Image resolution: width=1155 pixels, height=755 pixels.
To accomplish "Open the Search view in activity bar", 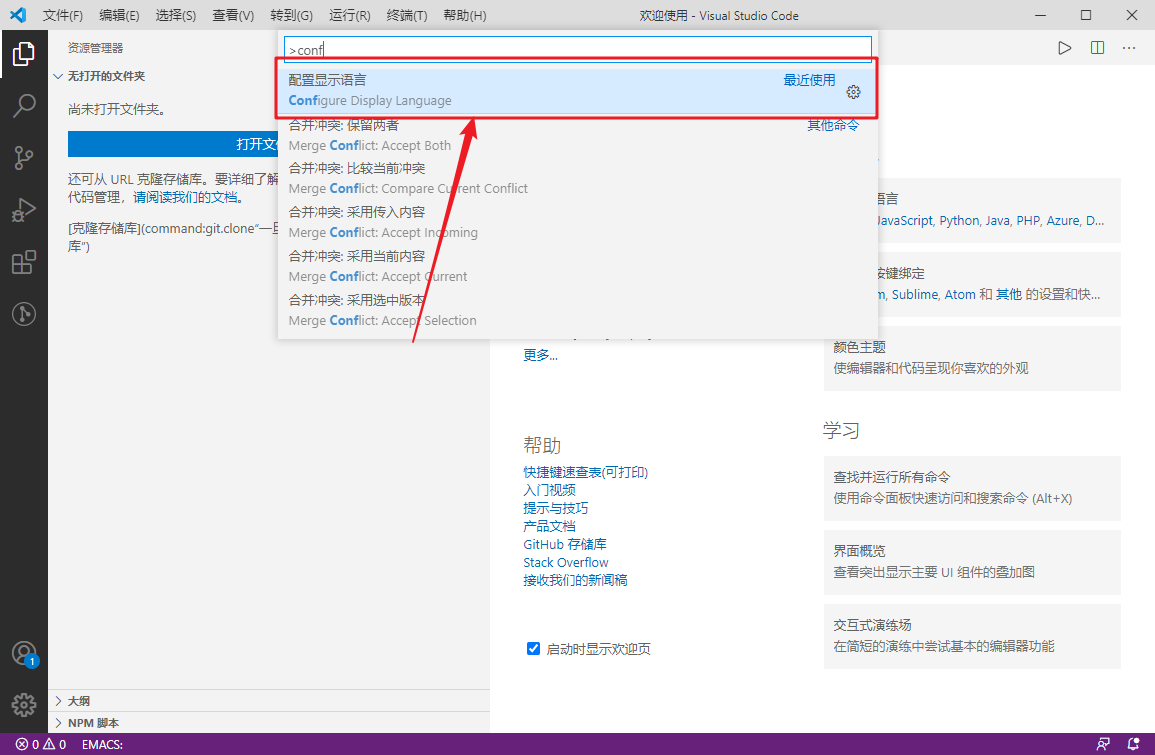I will [24, 106].
